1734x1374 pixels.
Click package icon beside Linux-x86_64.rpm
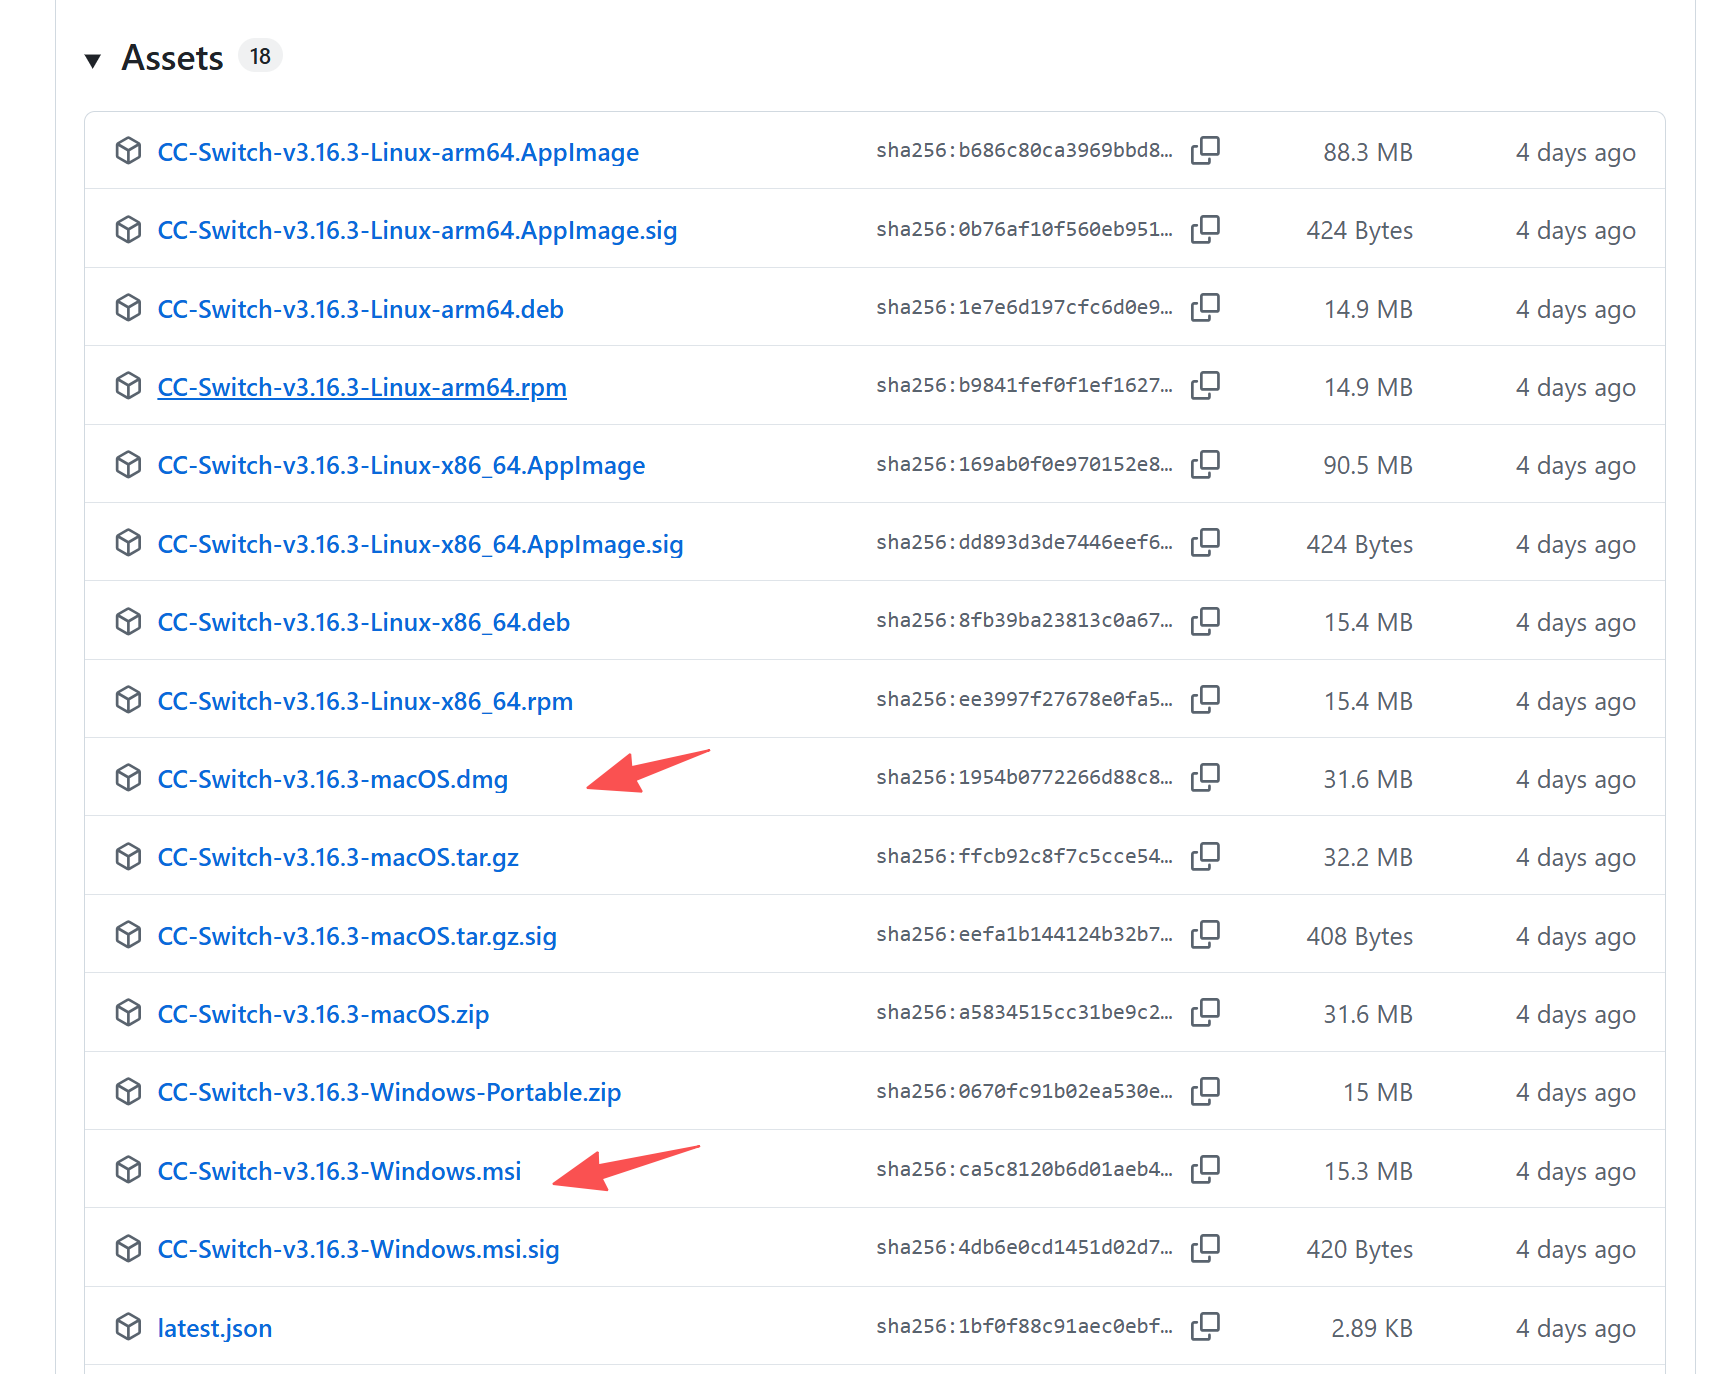click(x=128, y=700)
